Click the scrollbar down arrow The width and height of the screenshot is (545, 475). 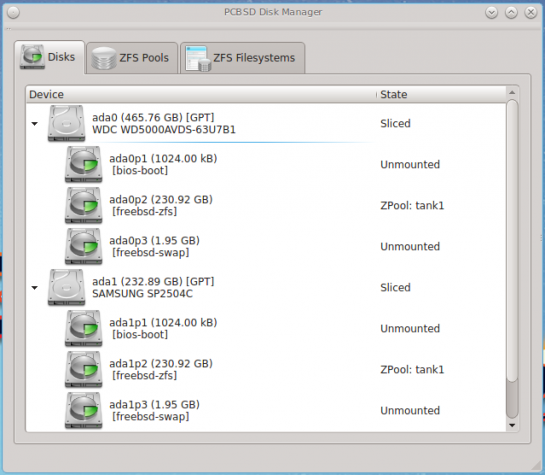tap(512, 425)
